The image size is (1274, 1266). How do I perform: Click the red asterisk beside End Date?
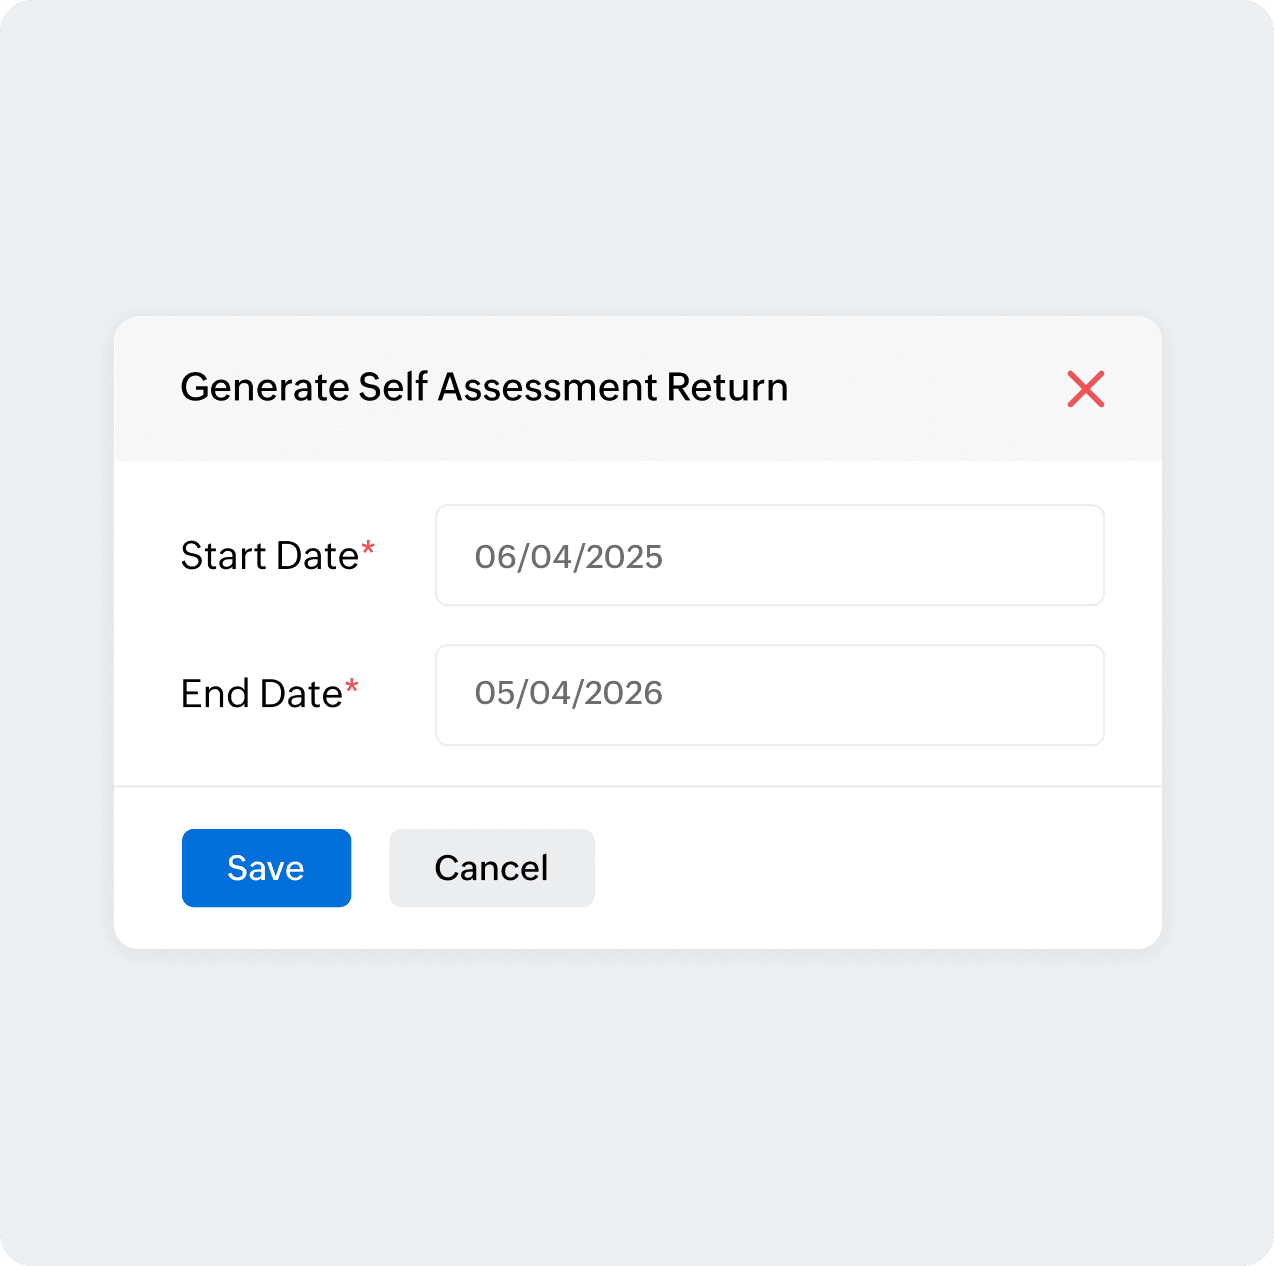click(352, 686)
